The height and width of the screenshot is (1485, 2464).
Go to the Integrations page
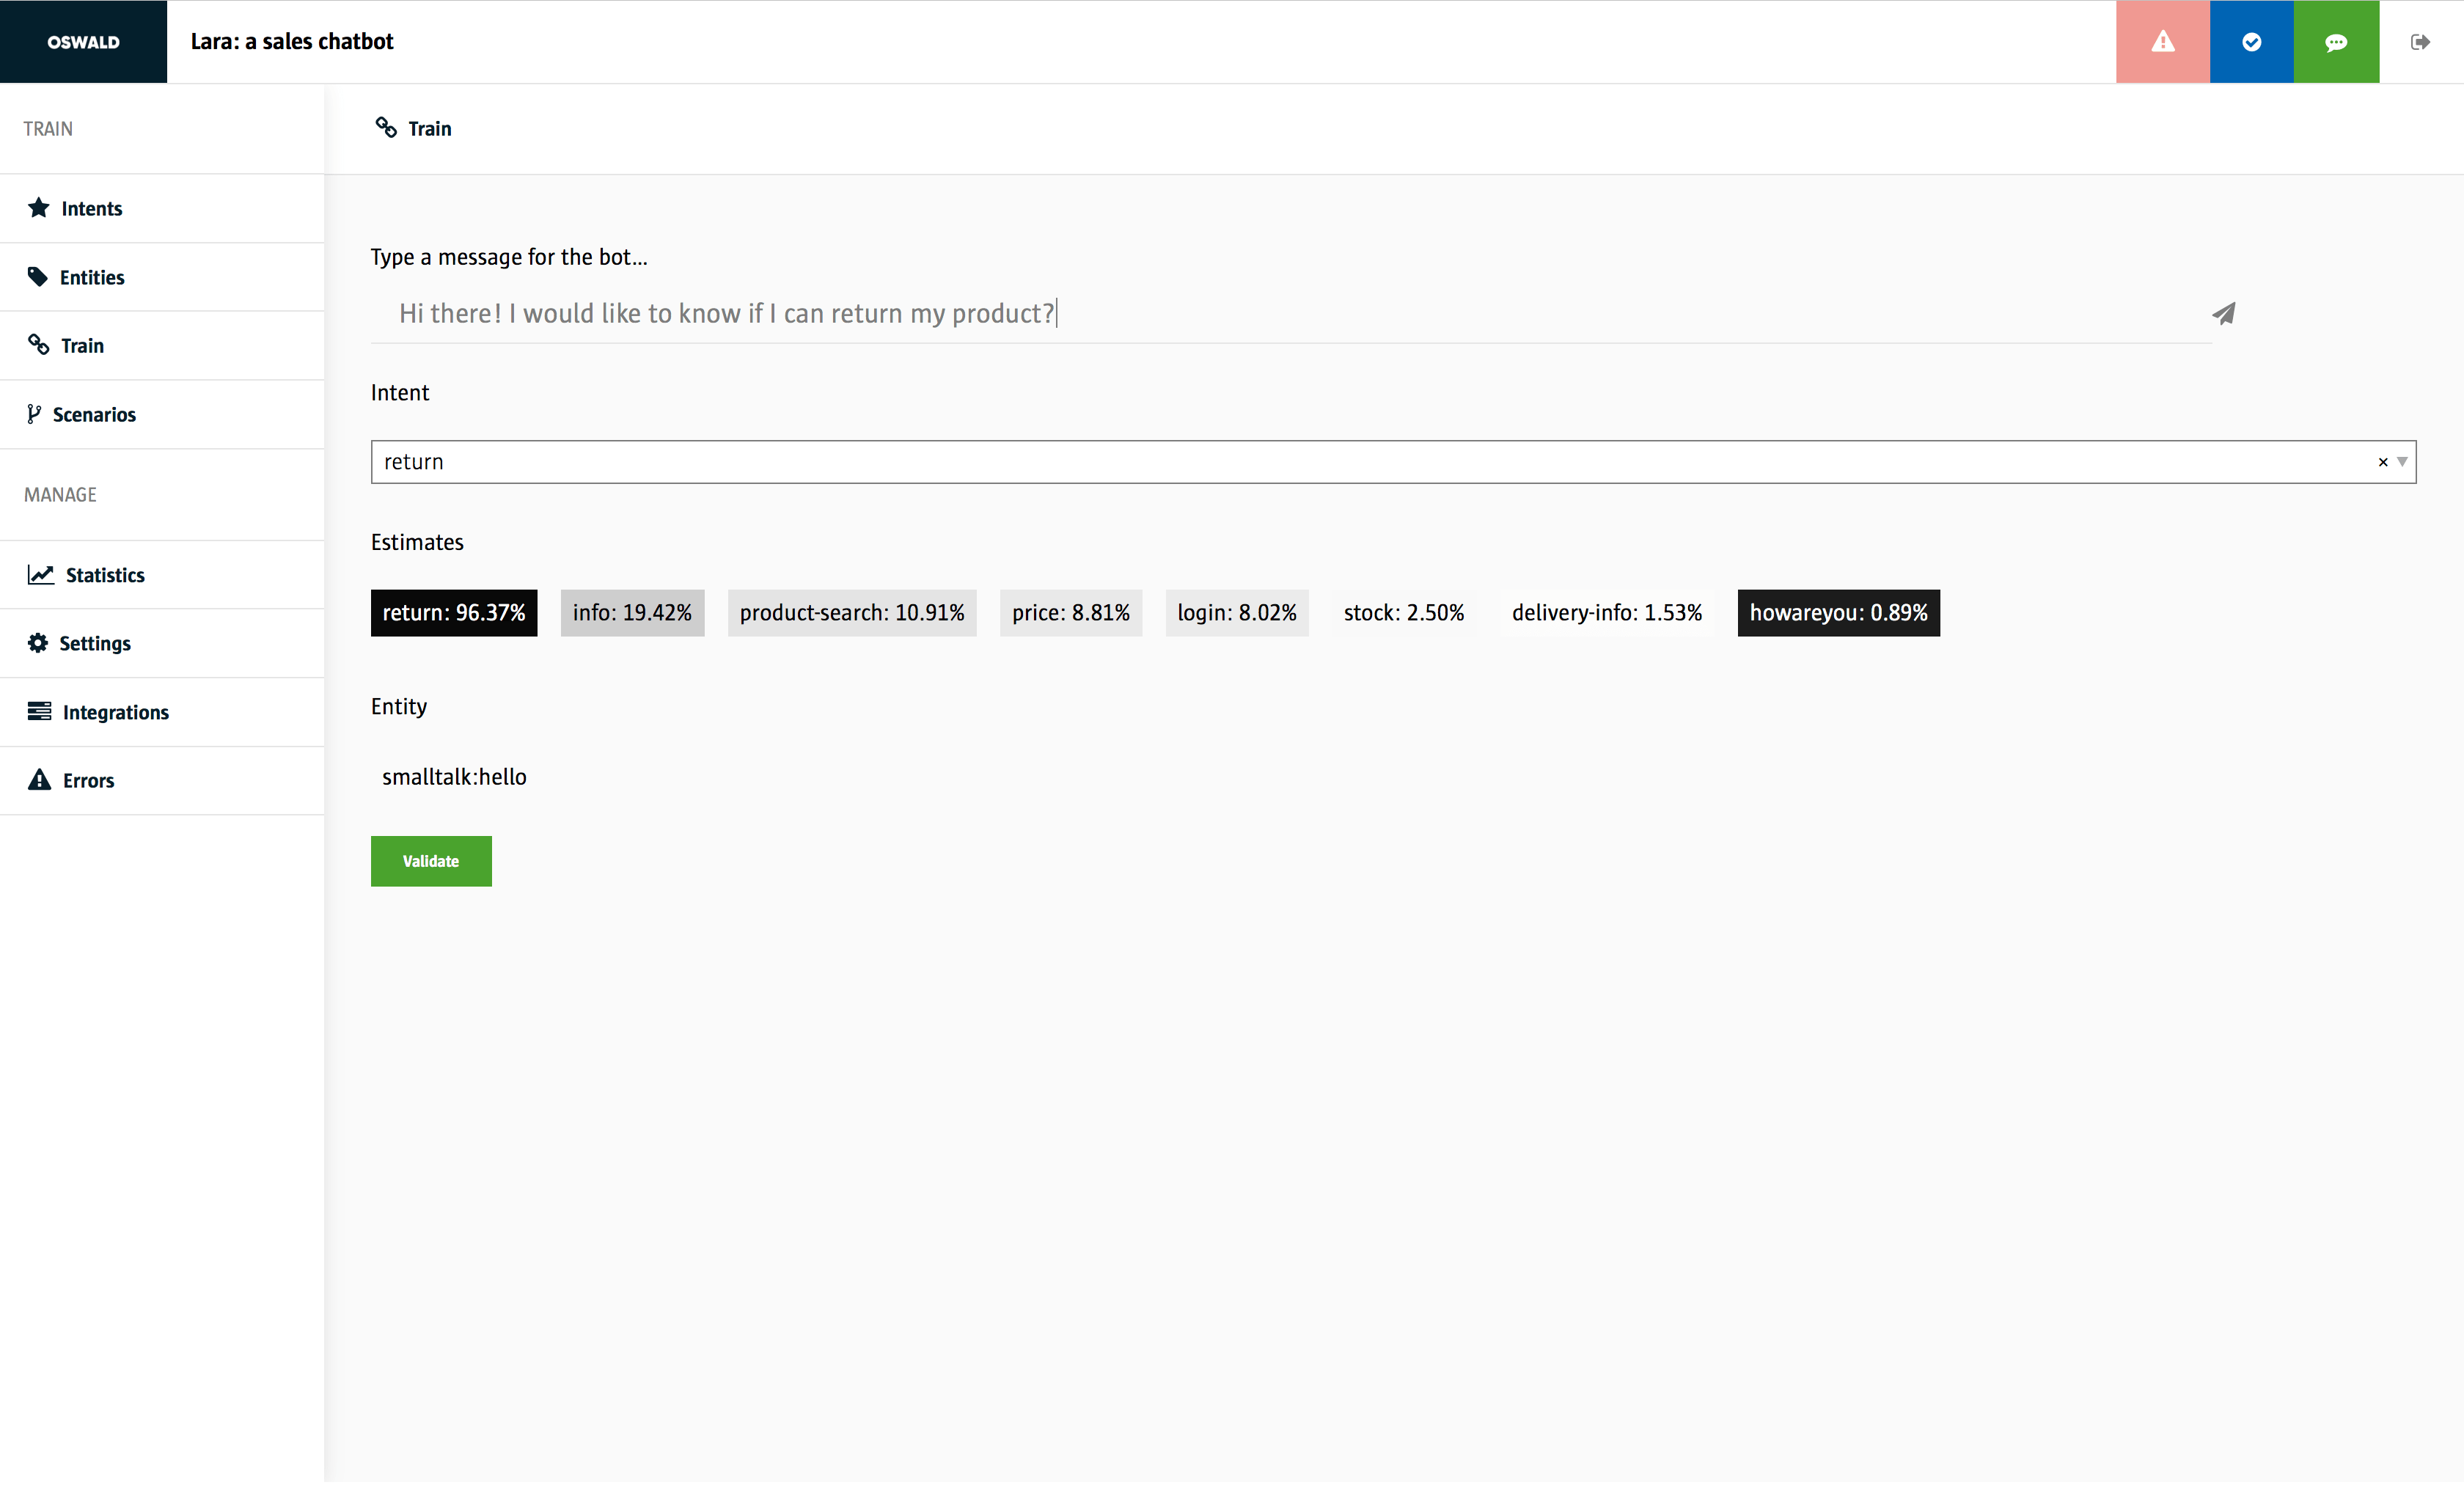[x=115, y=712]
